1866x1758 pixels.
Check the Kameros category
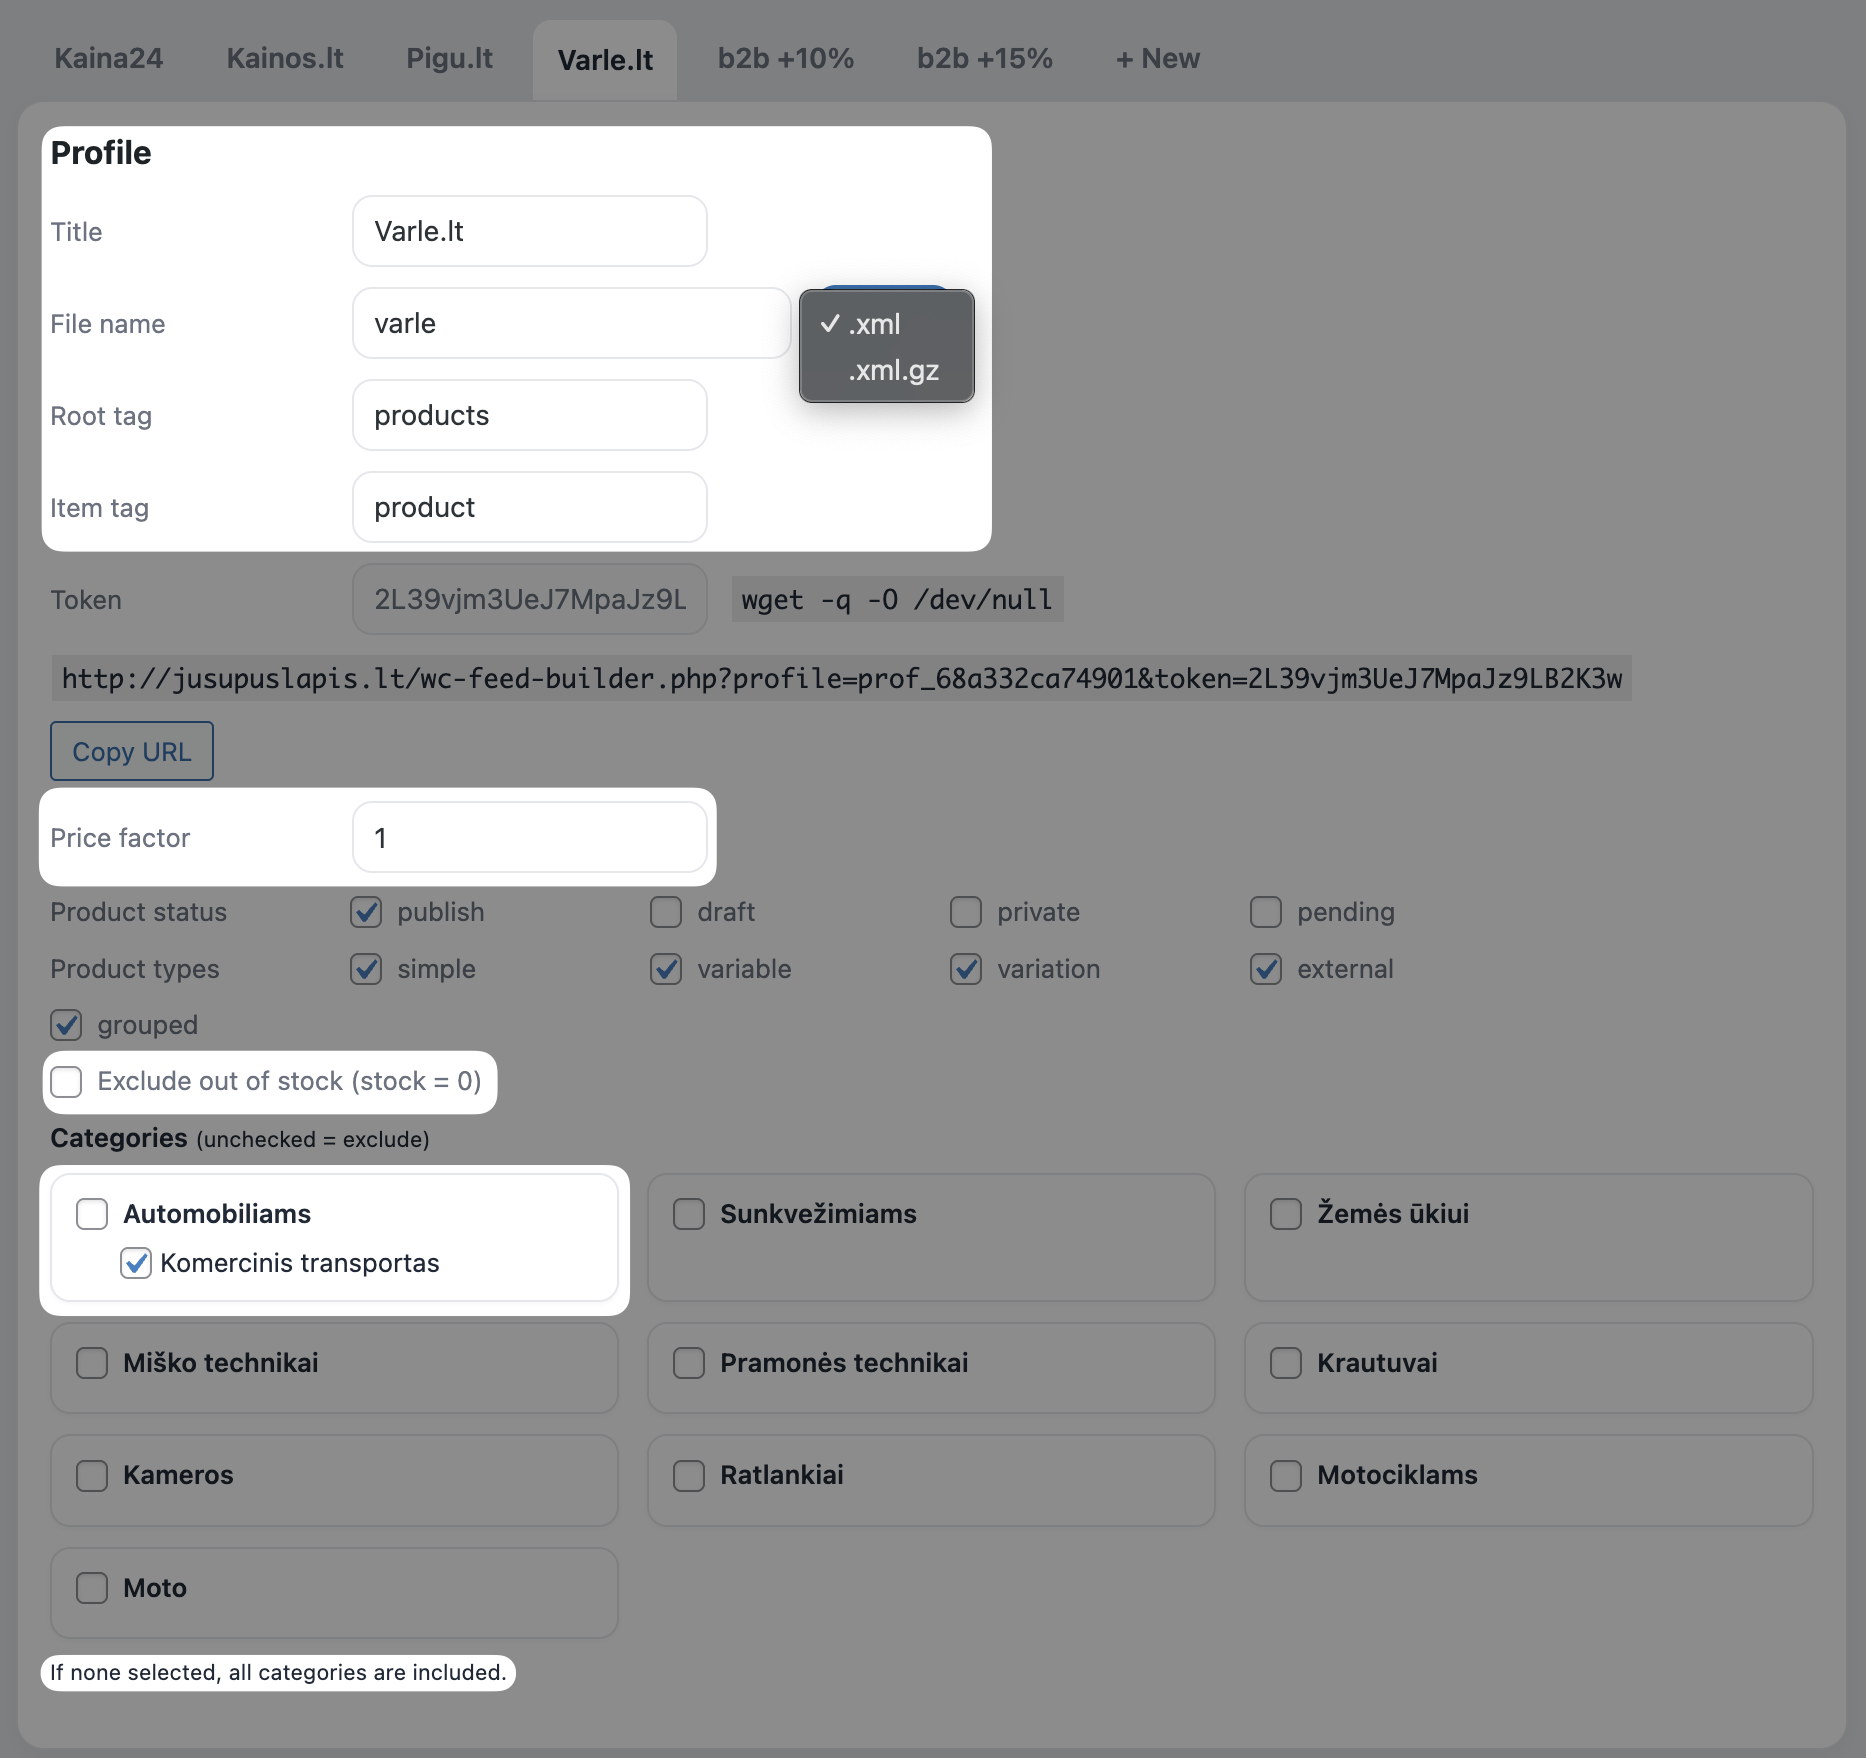point(92,1476)
